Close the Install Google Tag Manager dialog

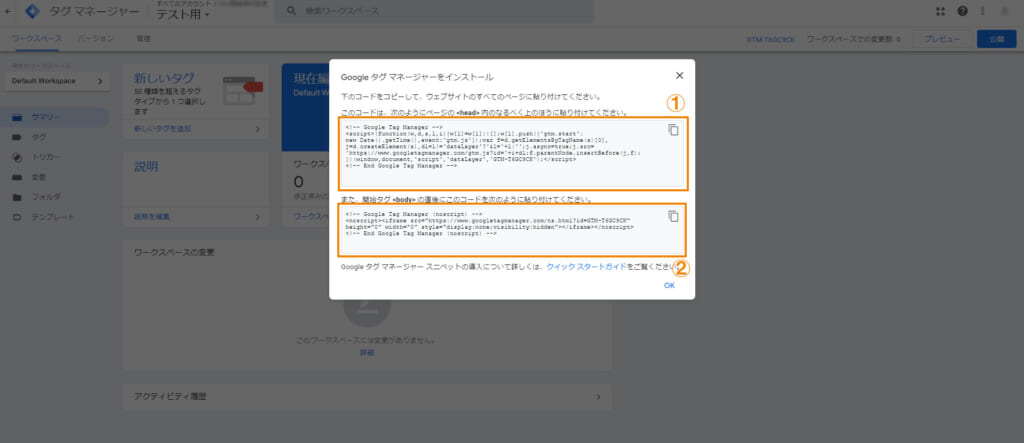(x=679, y=76)
